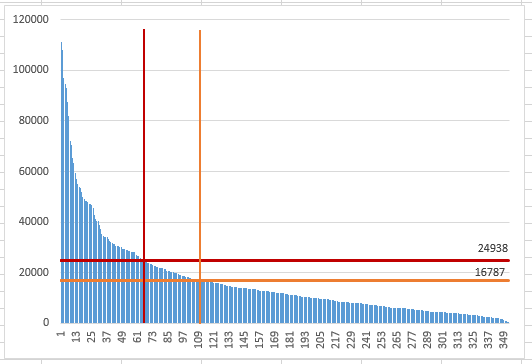Click the 100000 vertical axis label
The image size is (532, 364).
coord(31,70)
